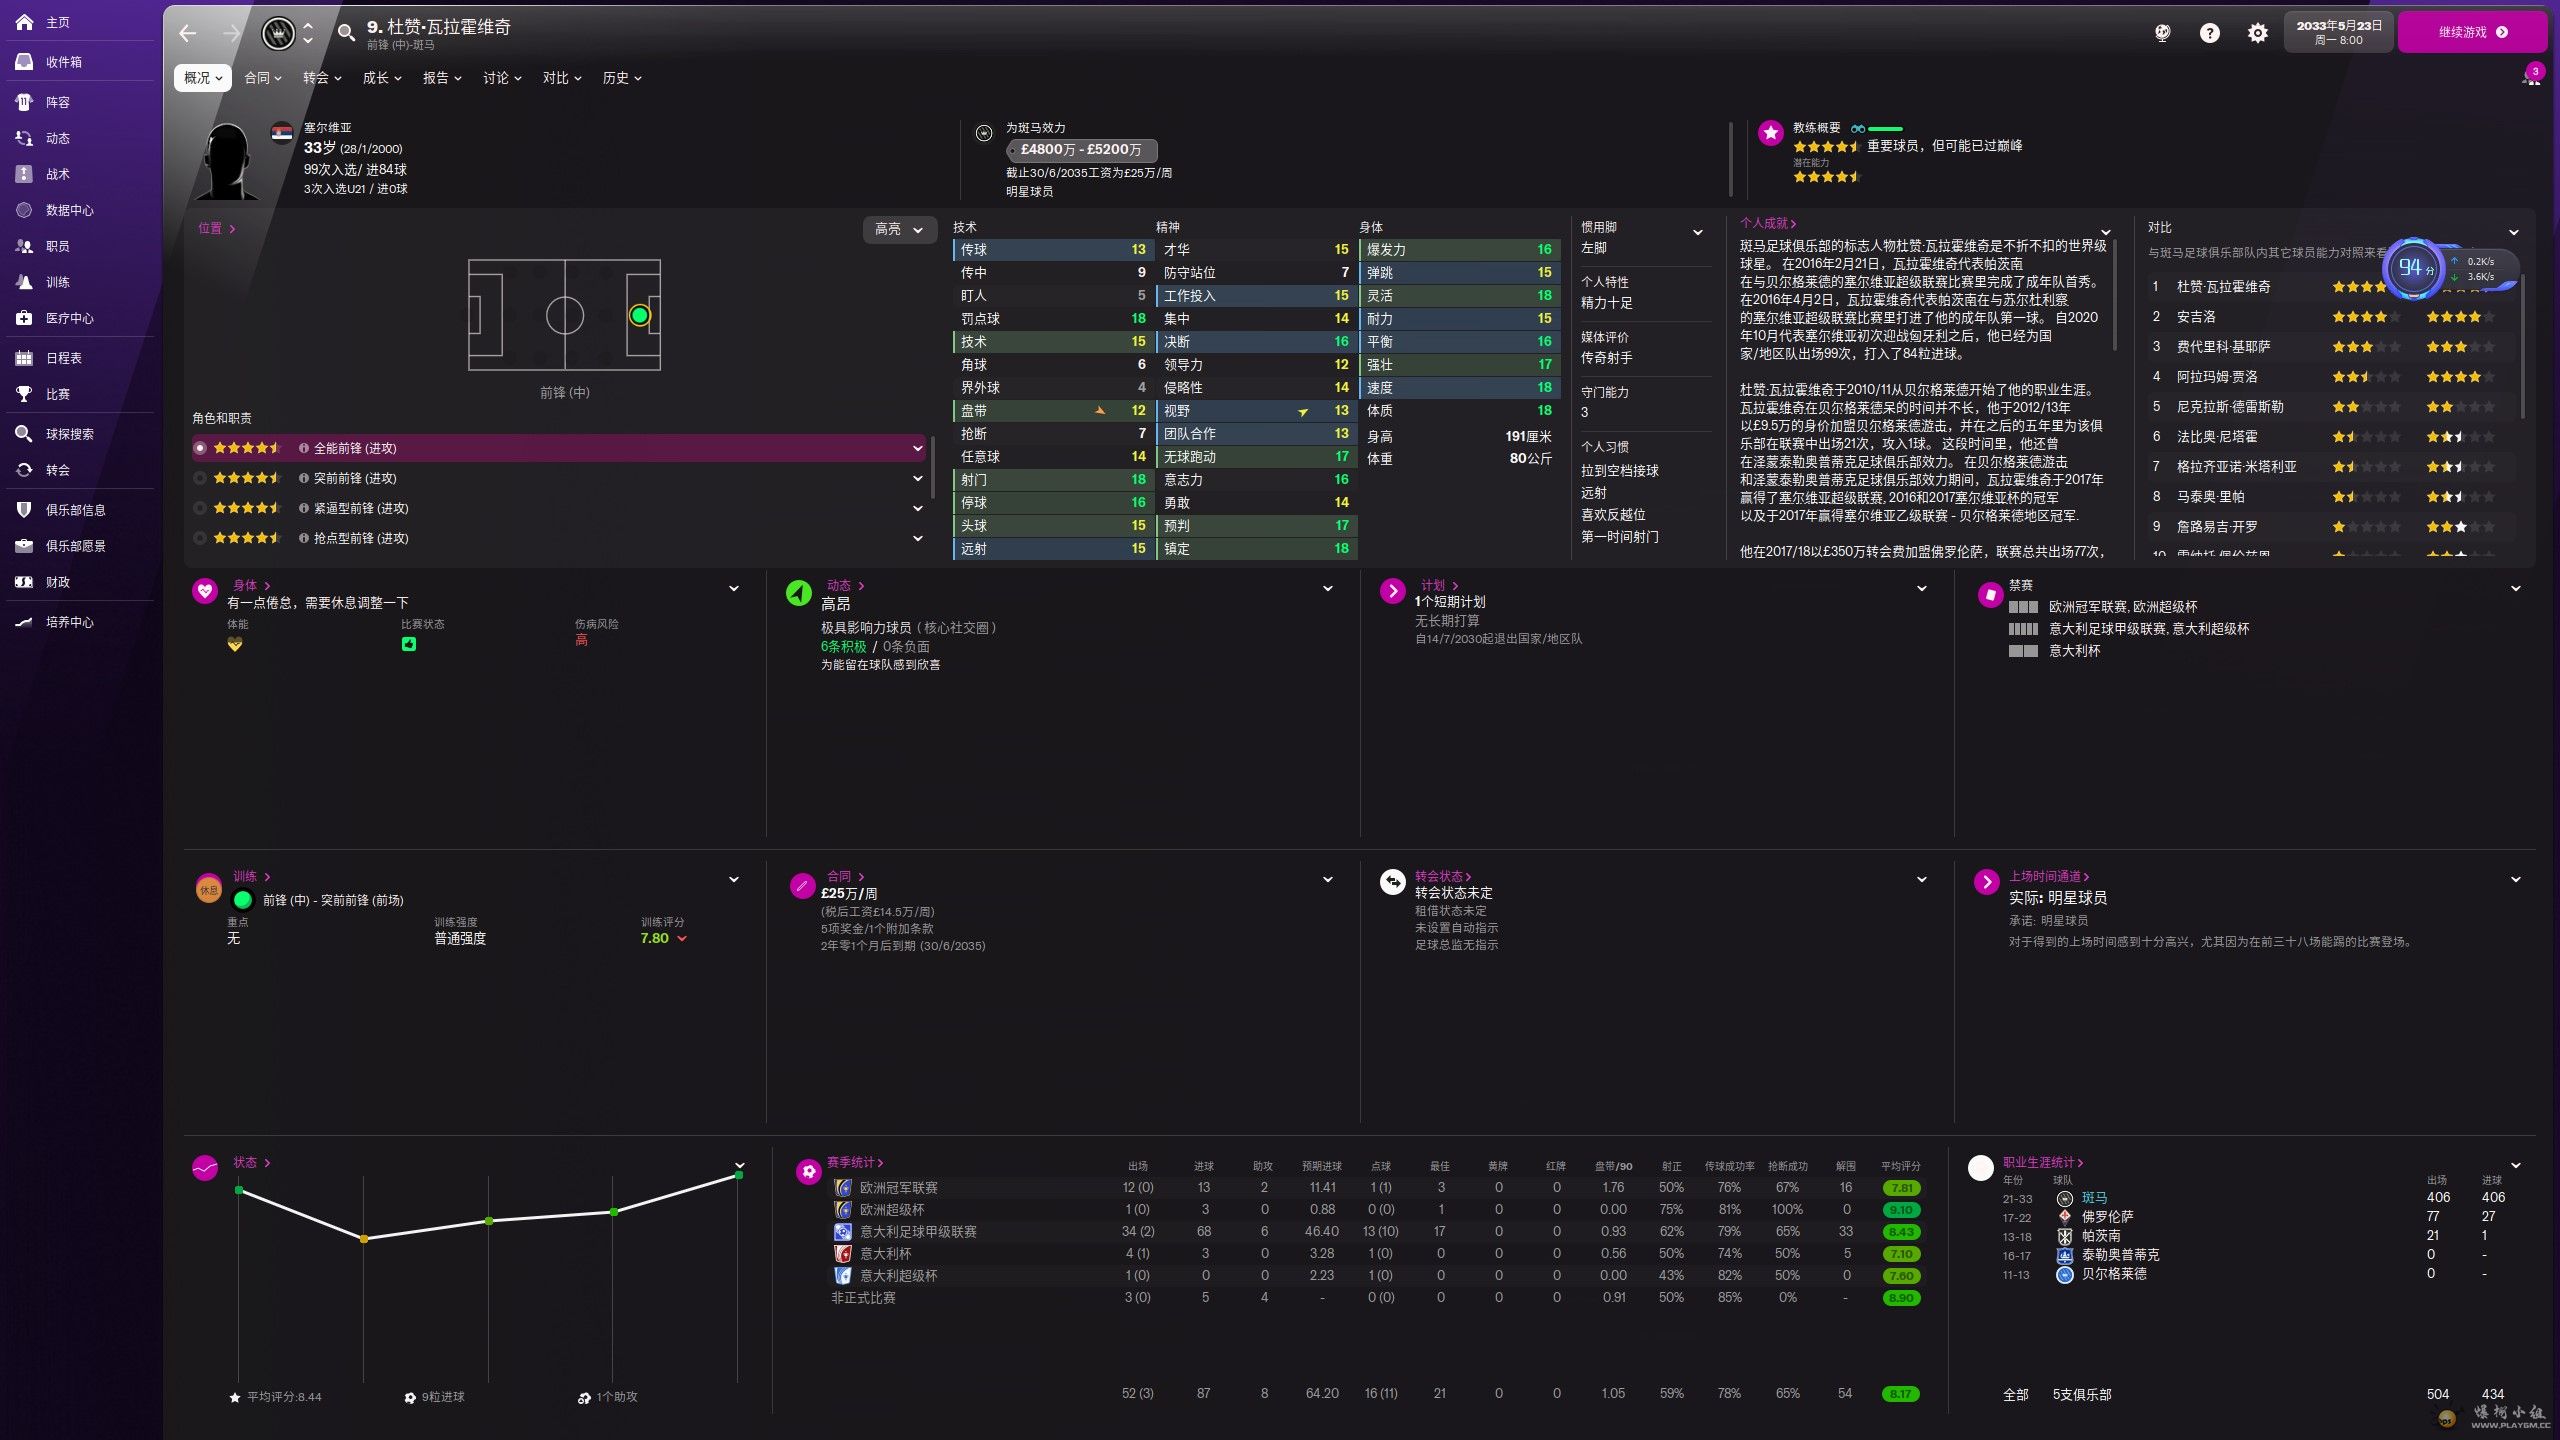This screenshot has width=2560, height=1440.
Task: Open the 高亮 highlight dropdown
Action: (x=899, y=229)
